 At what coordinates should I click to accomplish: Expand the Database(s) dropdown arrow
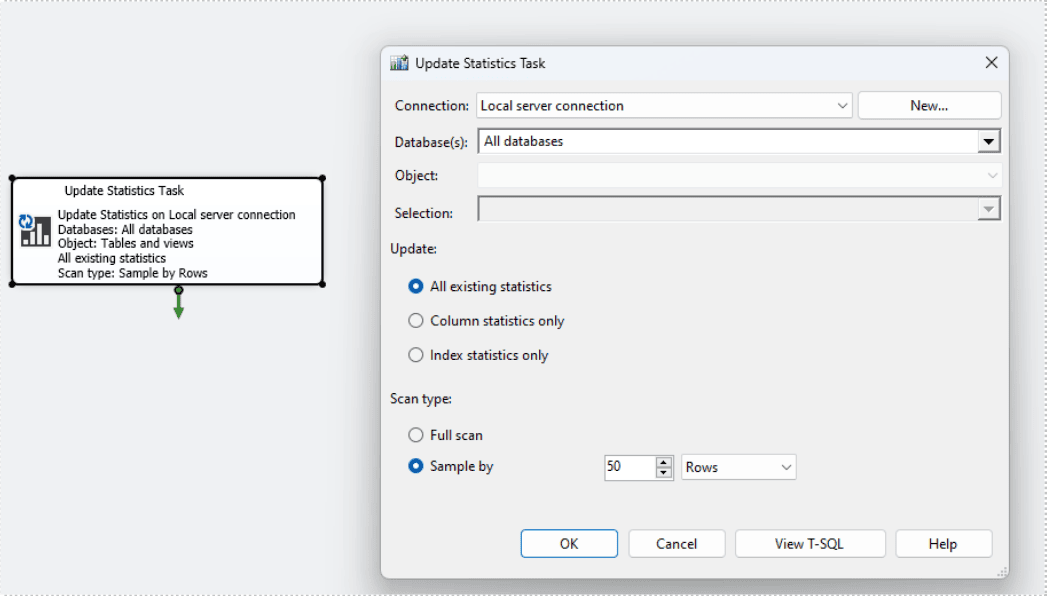[x=988, y=141]
